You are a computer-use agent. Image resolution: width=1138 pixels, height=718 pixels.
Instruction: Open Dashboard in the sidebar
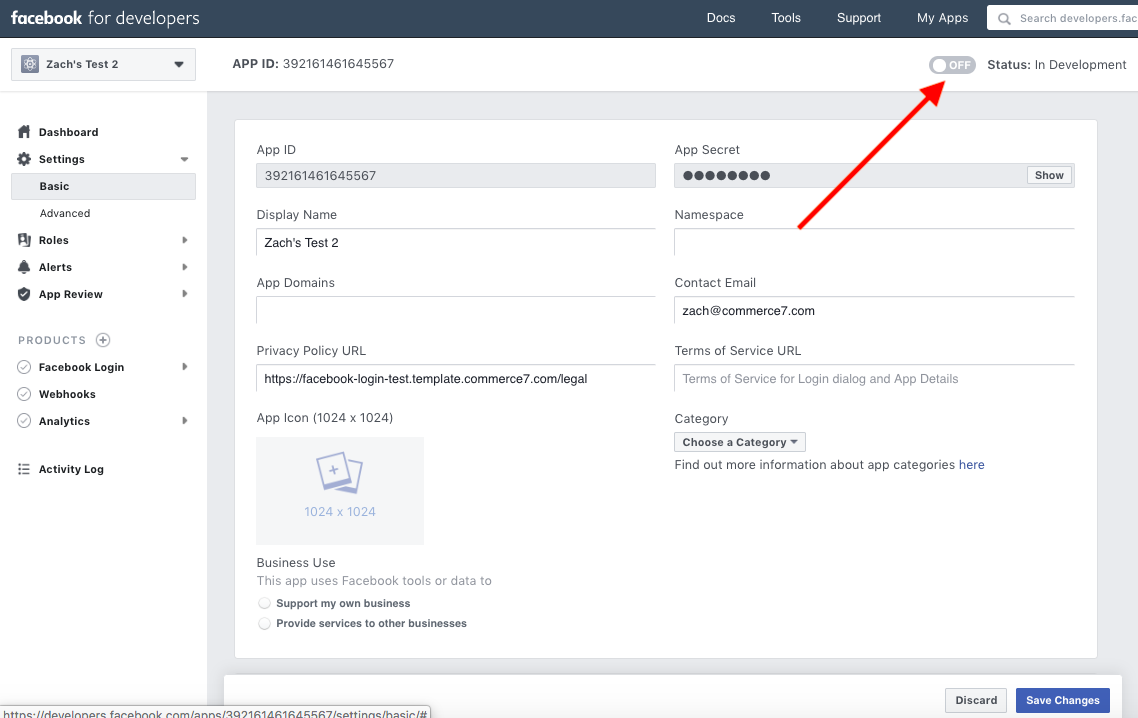[x=68, y=132]
